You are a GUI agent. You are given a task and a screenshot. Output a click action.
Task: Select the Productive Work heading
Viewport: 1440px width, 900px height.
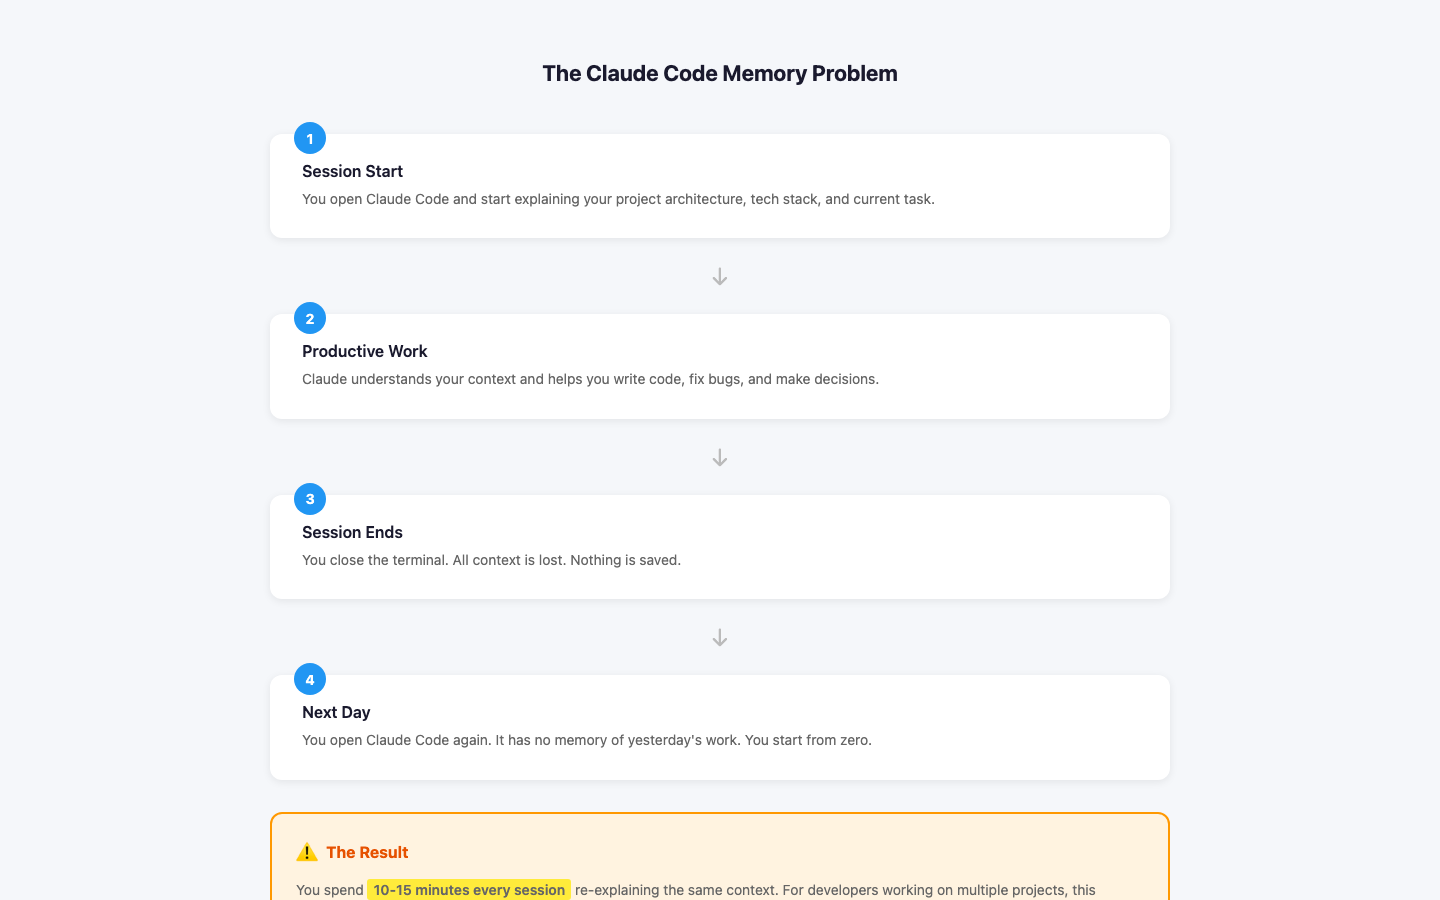pos(365,351)
